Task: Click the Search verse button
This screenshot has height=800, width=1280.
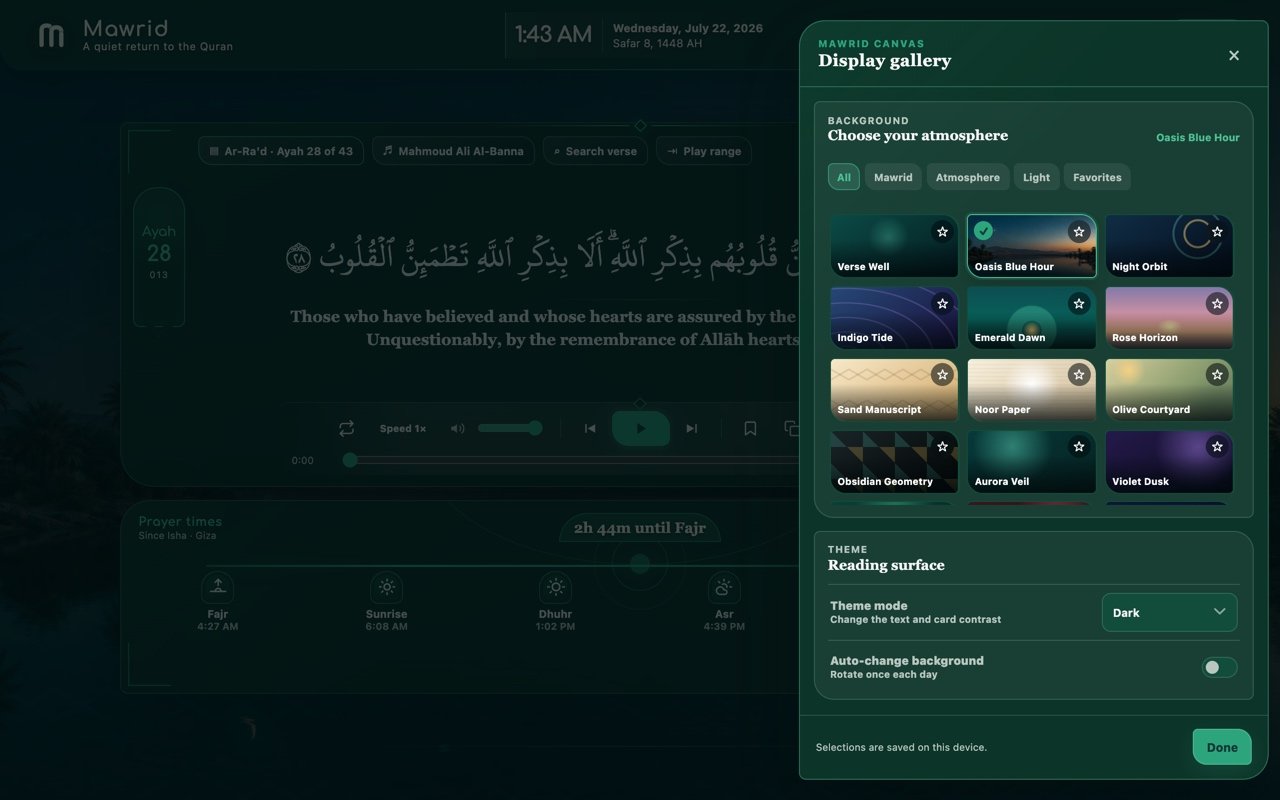Action: pos(595,151)
